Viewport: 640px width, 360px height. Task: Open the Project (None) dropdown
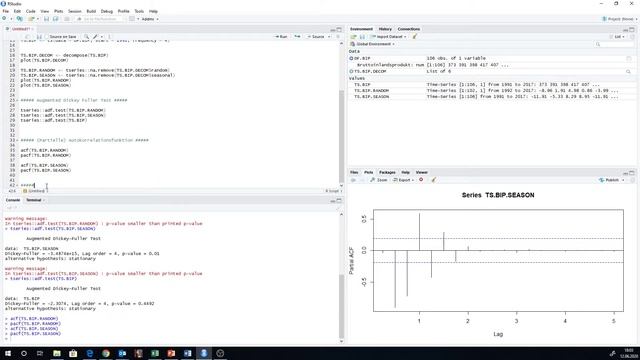[620, 19]
